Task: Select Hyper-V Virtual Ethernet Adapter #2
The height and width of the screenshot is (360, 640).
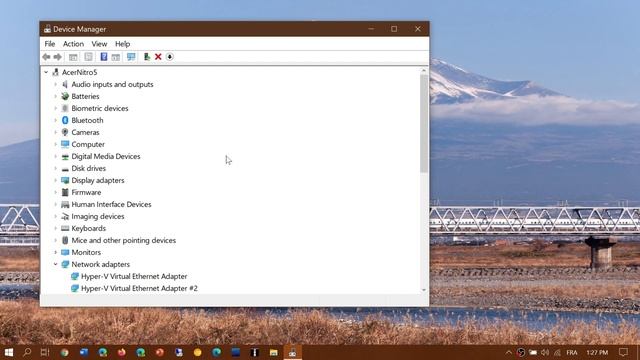Action: [139, 288]
